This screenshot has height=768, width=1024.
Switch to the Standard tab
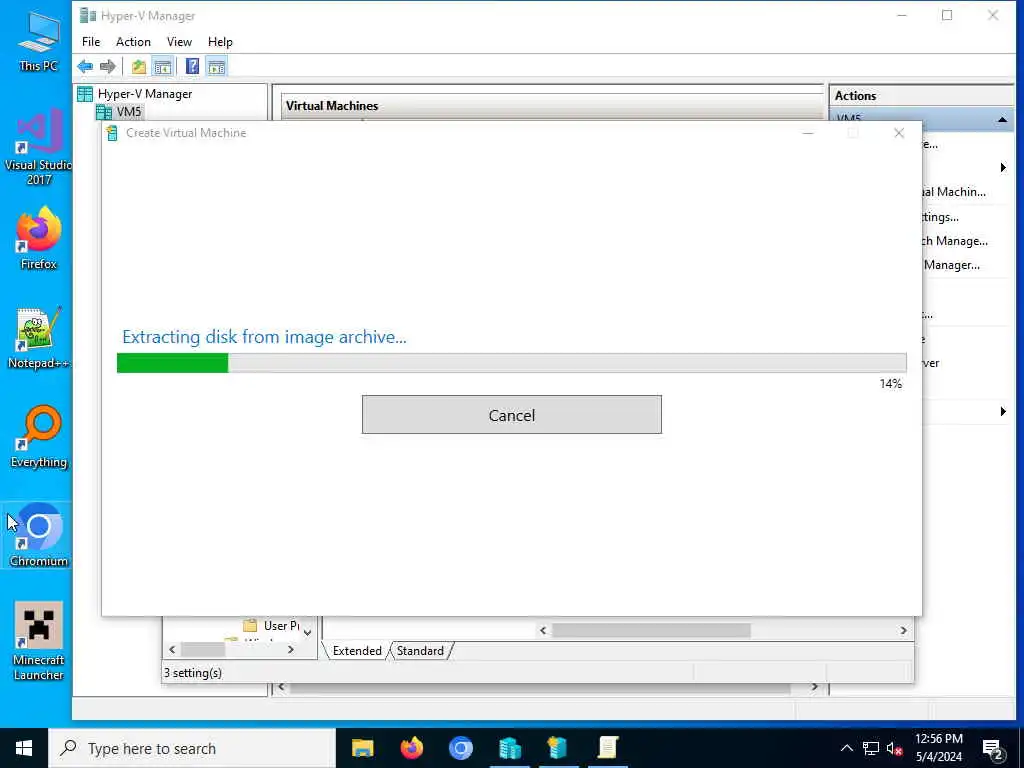420,651
